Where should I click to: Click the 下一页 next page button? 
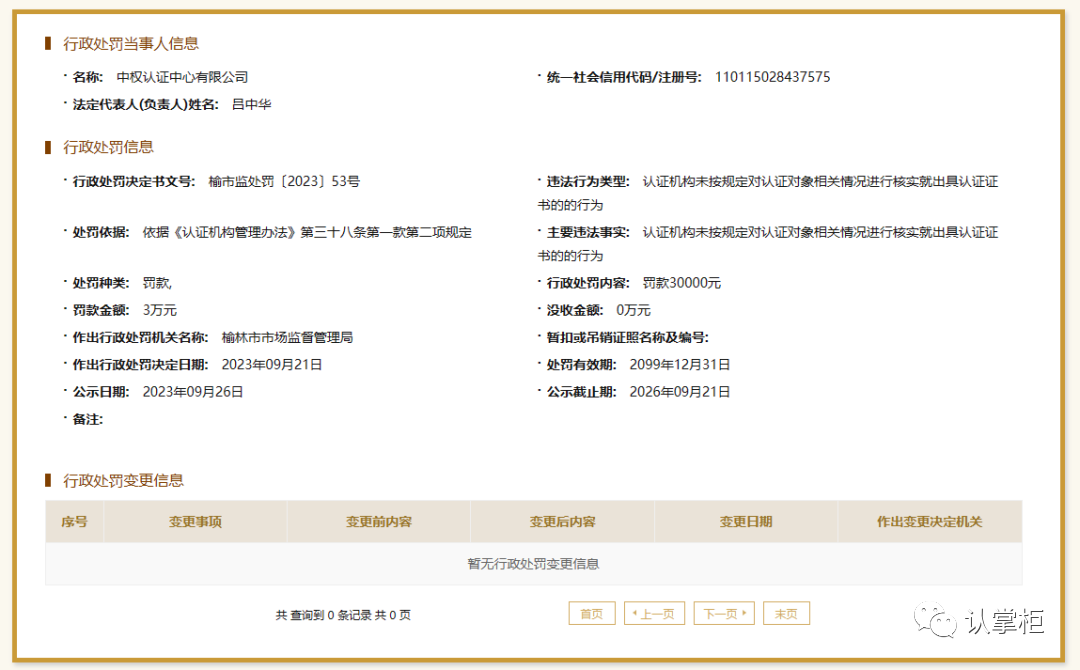[x=724, y=614]
